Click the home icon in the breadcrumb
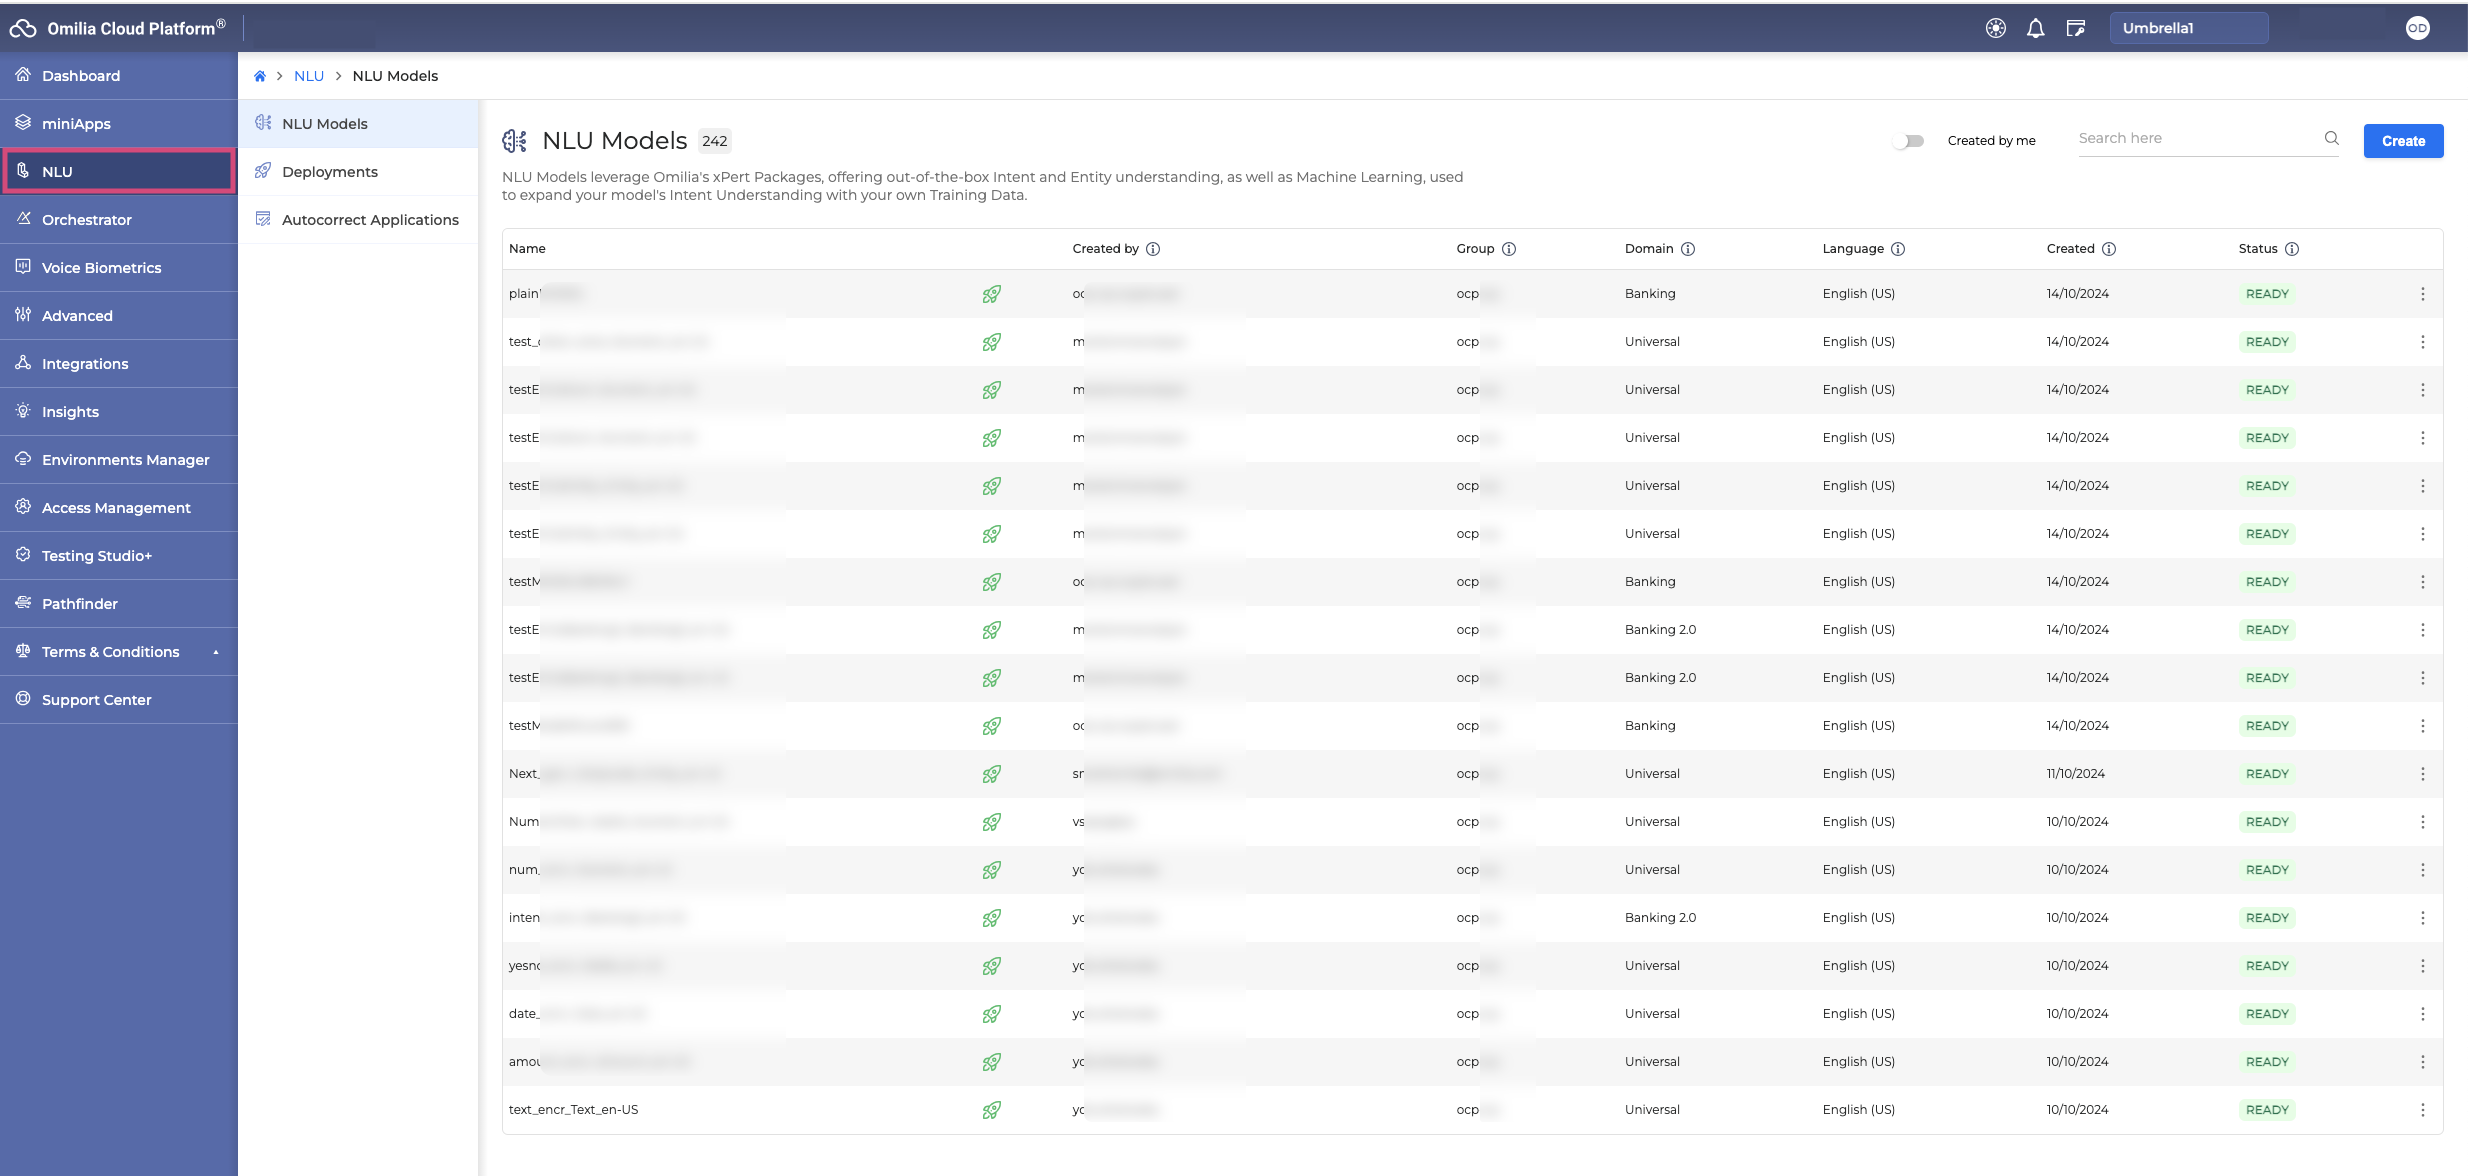The width and height of the screenshot is (2468, 1176). pos(260,76)
